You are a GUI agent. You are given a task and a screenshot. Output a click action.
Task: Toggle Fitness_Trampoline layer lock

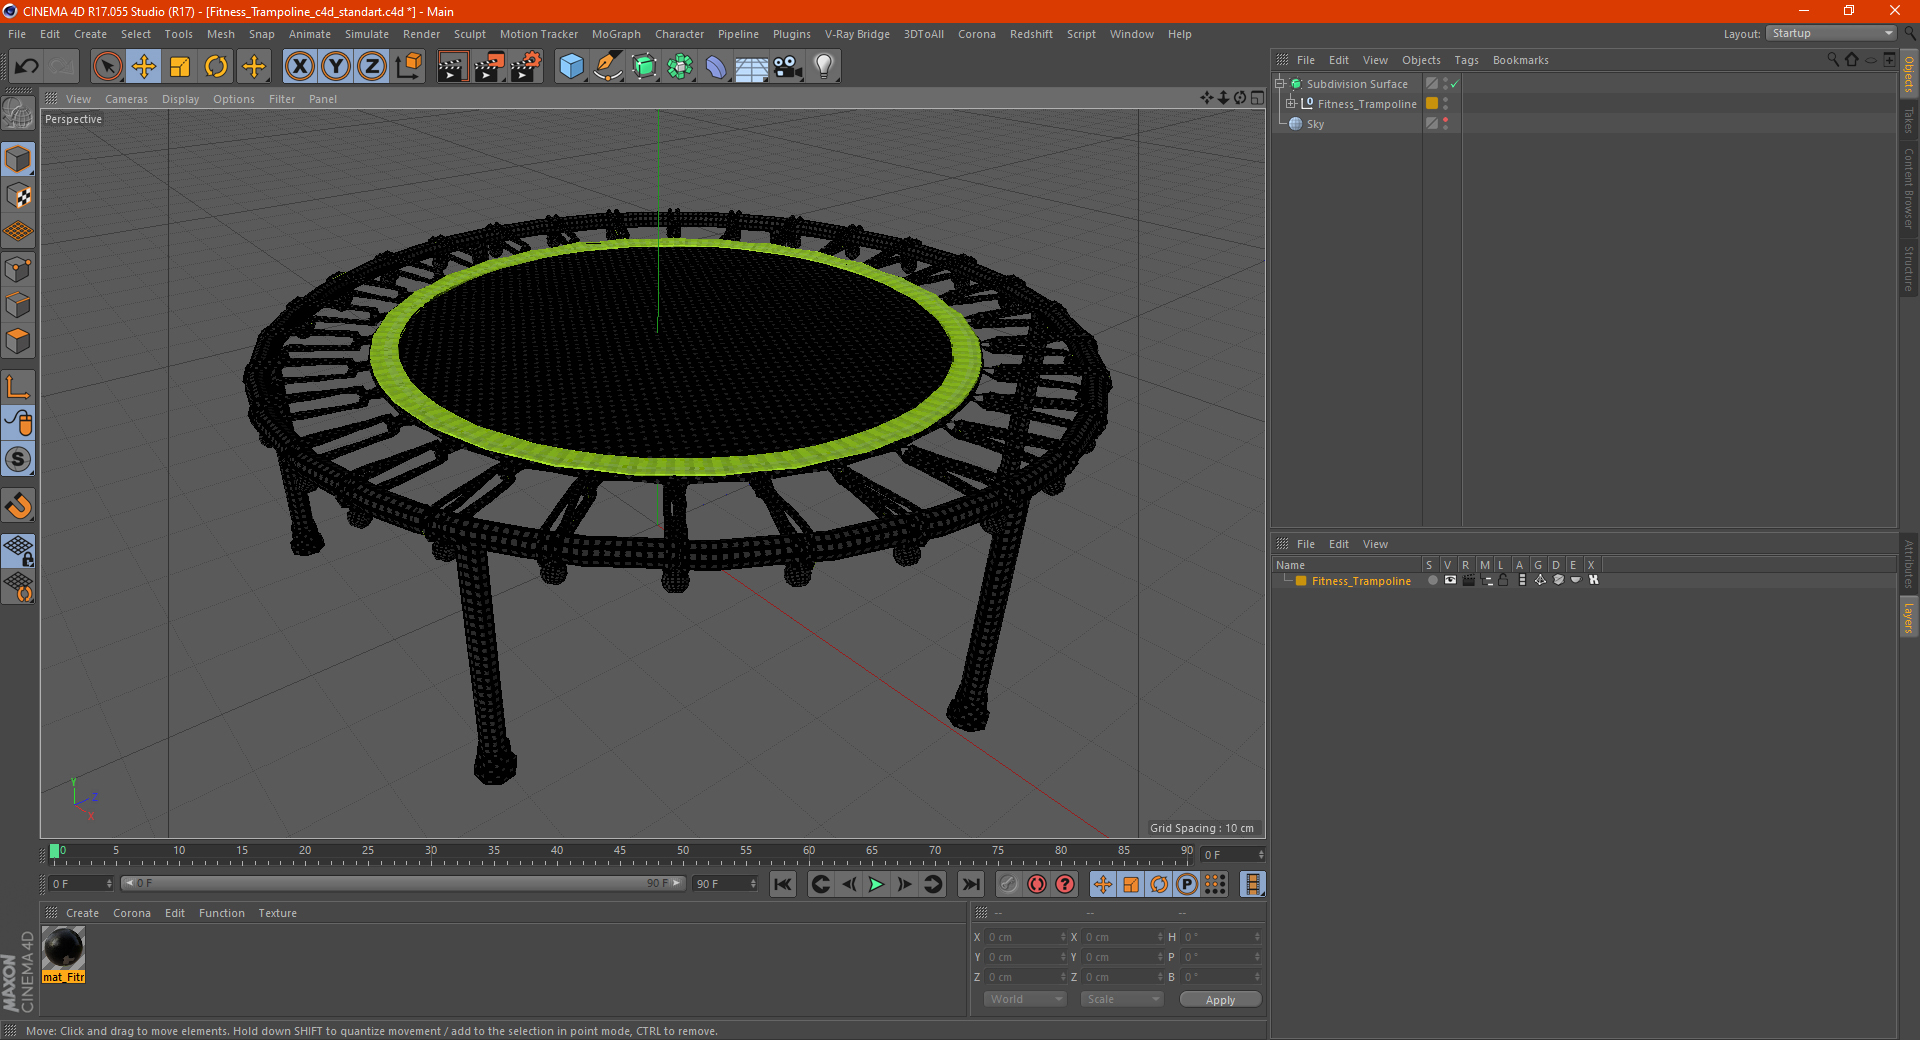click(x=1503, y=580)
